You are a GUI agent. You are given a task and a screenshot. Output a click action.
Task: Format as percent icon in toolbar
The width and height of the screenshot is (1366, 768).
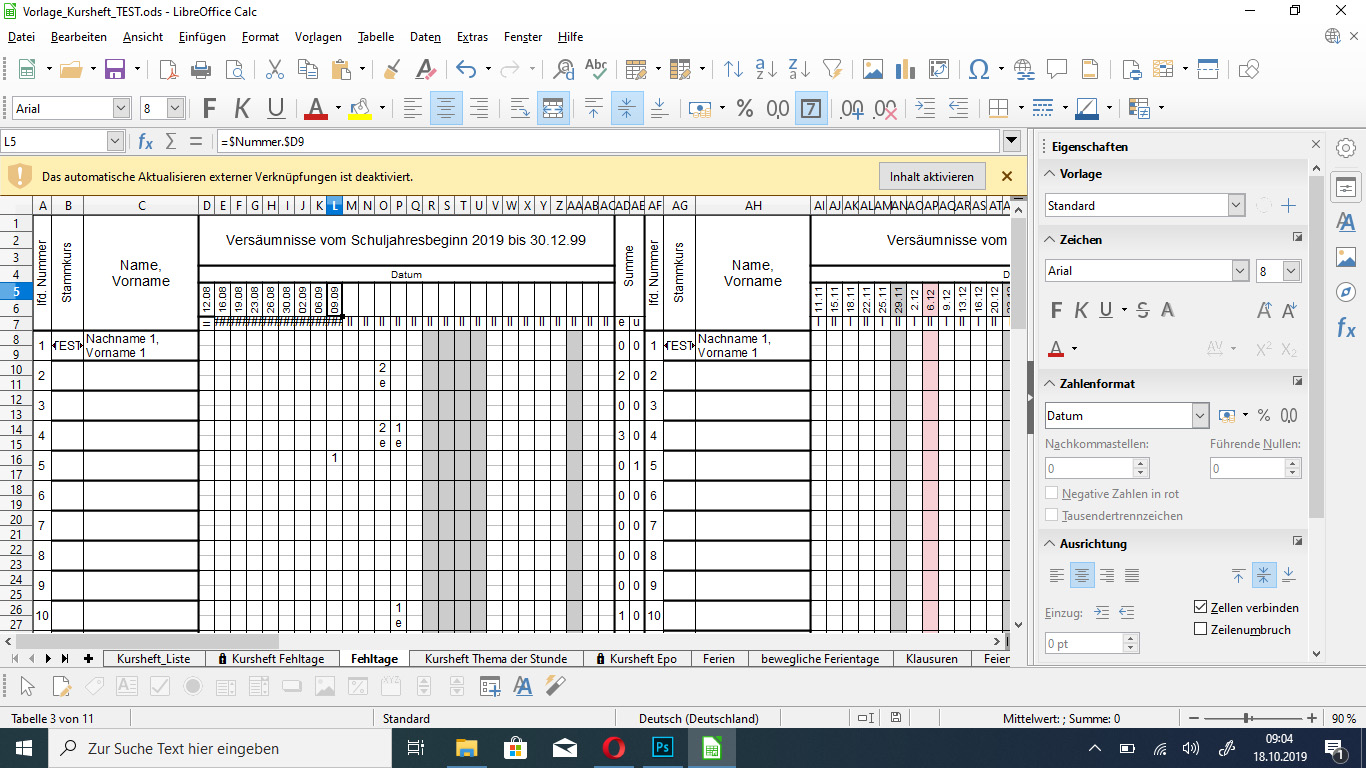point(744,108)
